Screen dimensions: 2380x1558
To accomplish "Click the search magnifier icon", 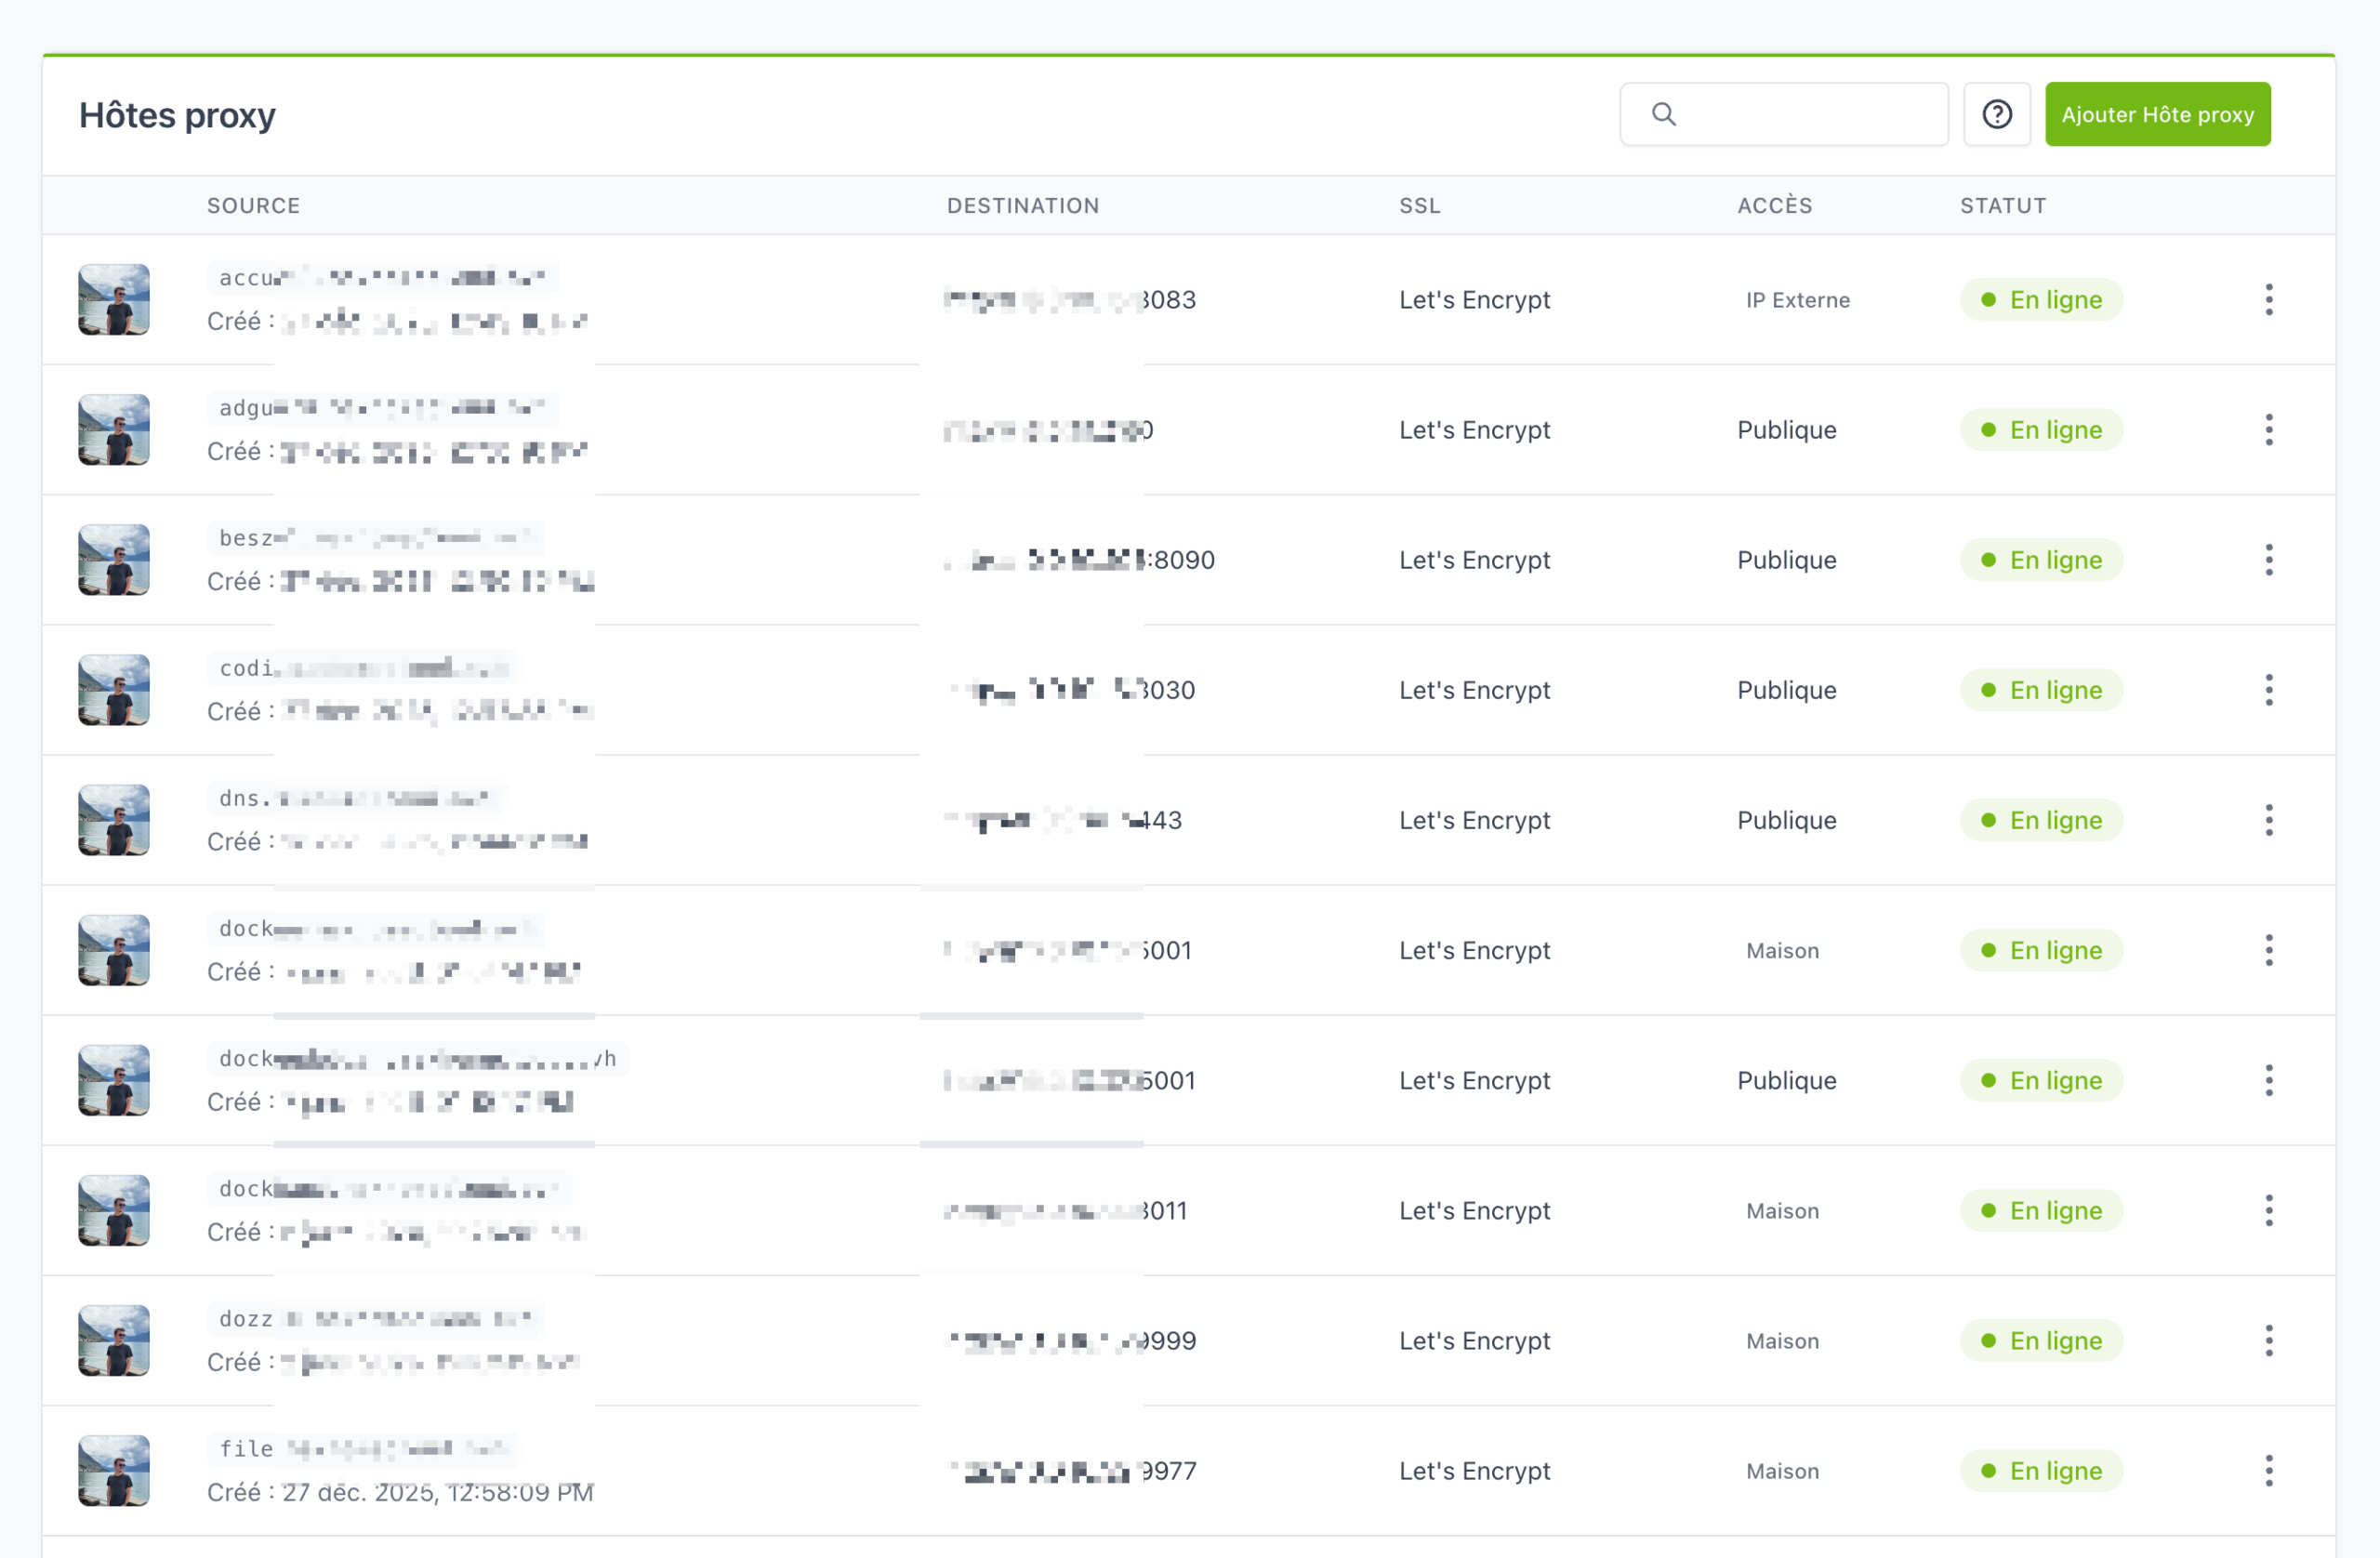I will pos(1663,113).
